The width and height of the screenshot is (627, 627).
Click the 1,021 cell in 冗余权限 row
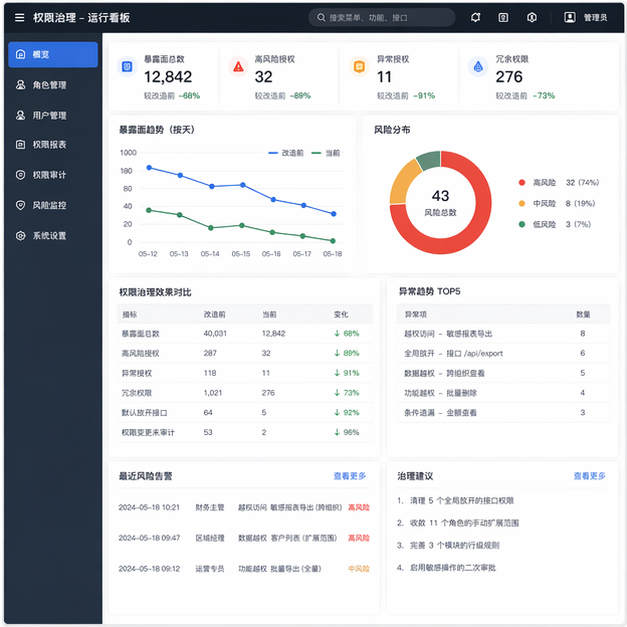click(213, 393)
